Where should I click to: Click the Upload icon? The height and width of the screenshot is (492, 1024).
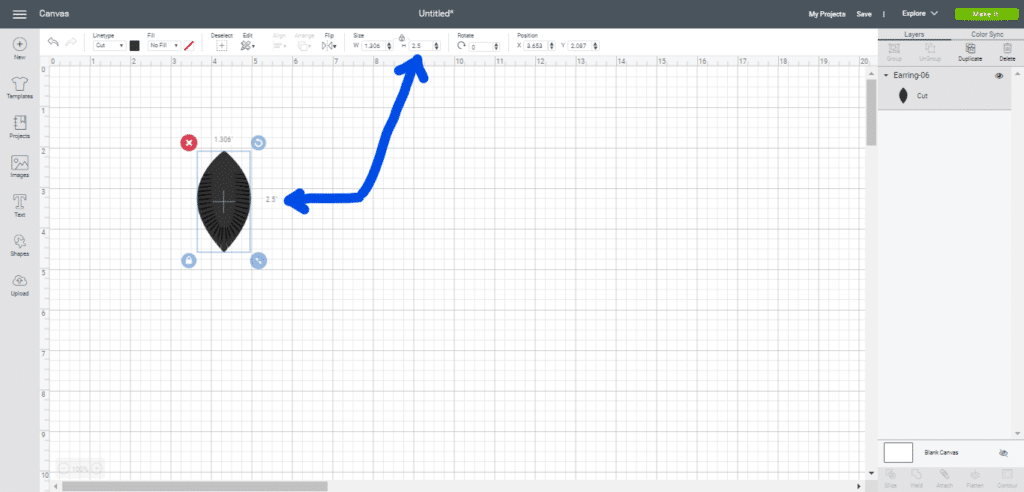[x=19, y=283]
